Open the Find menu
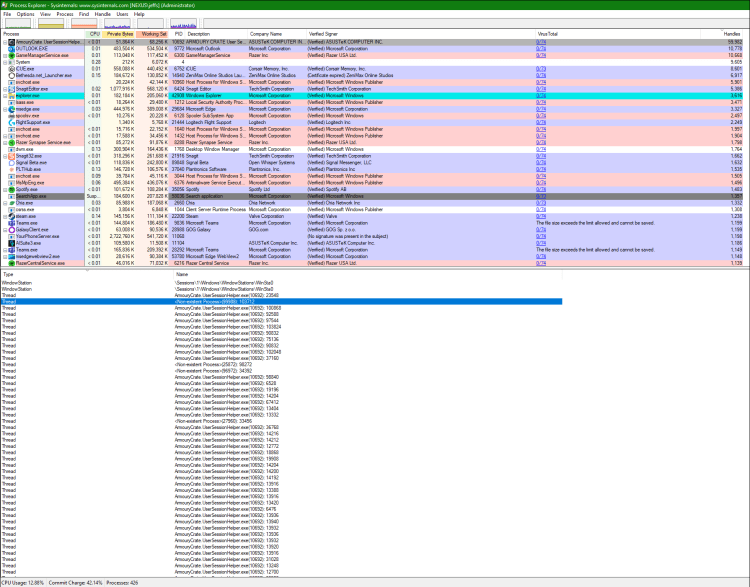The height and width of the screenshot is (587, 750). (x=84, y=14)
